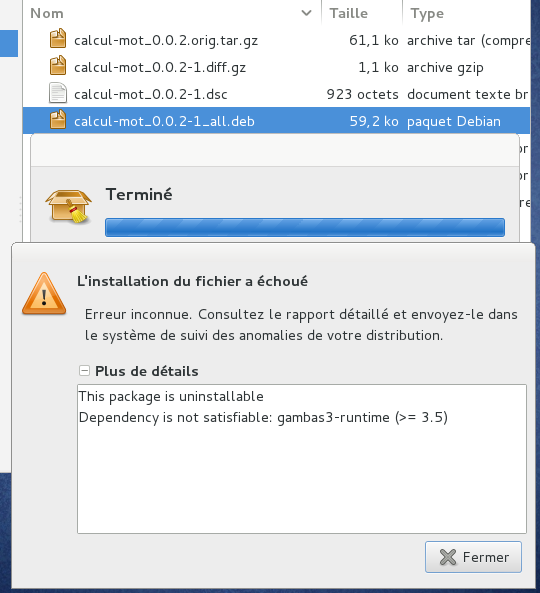
Task: Click the Dependency is not satisfiable message line
Action: click(x=263, y=418)
